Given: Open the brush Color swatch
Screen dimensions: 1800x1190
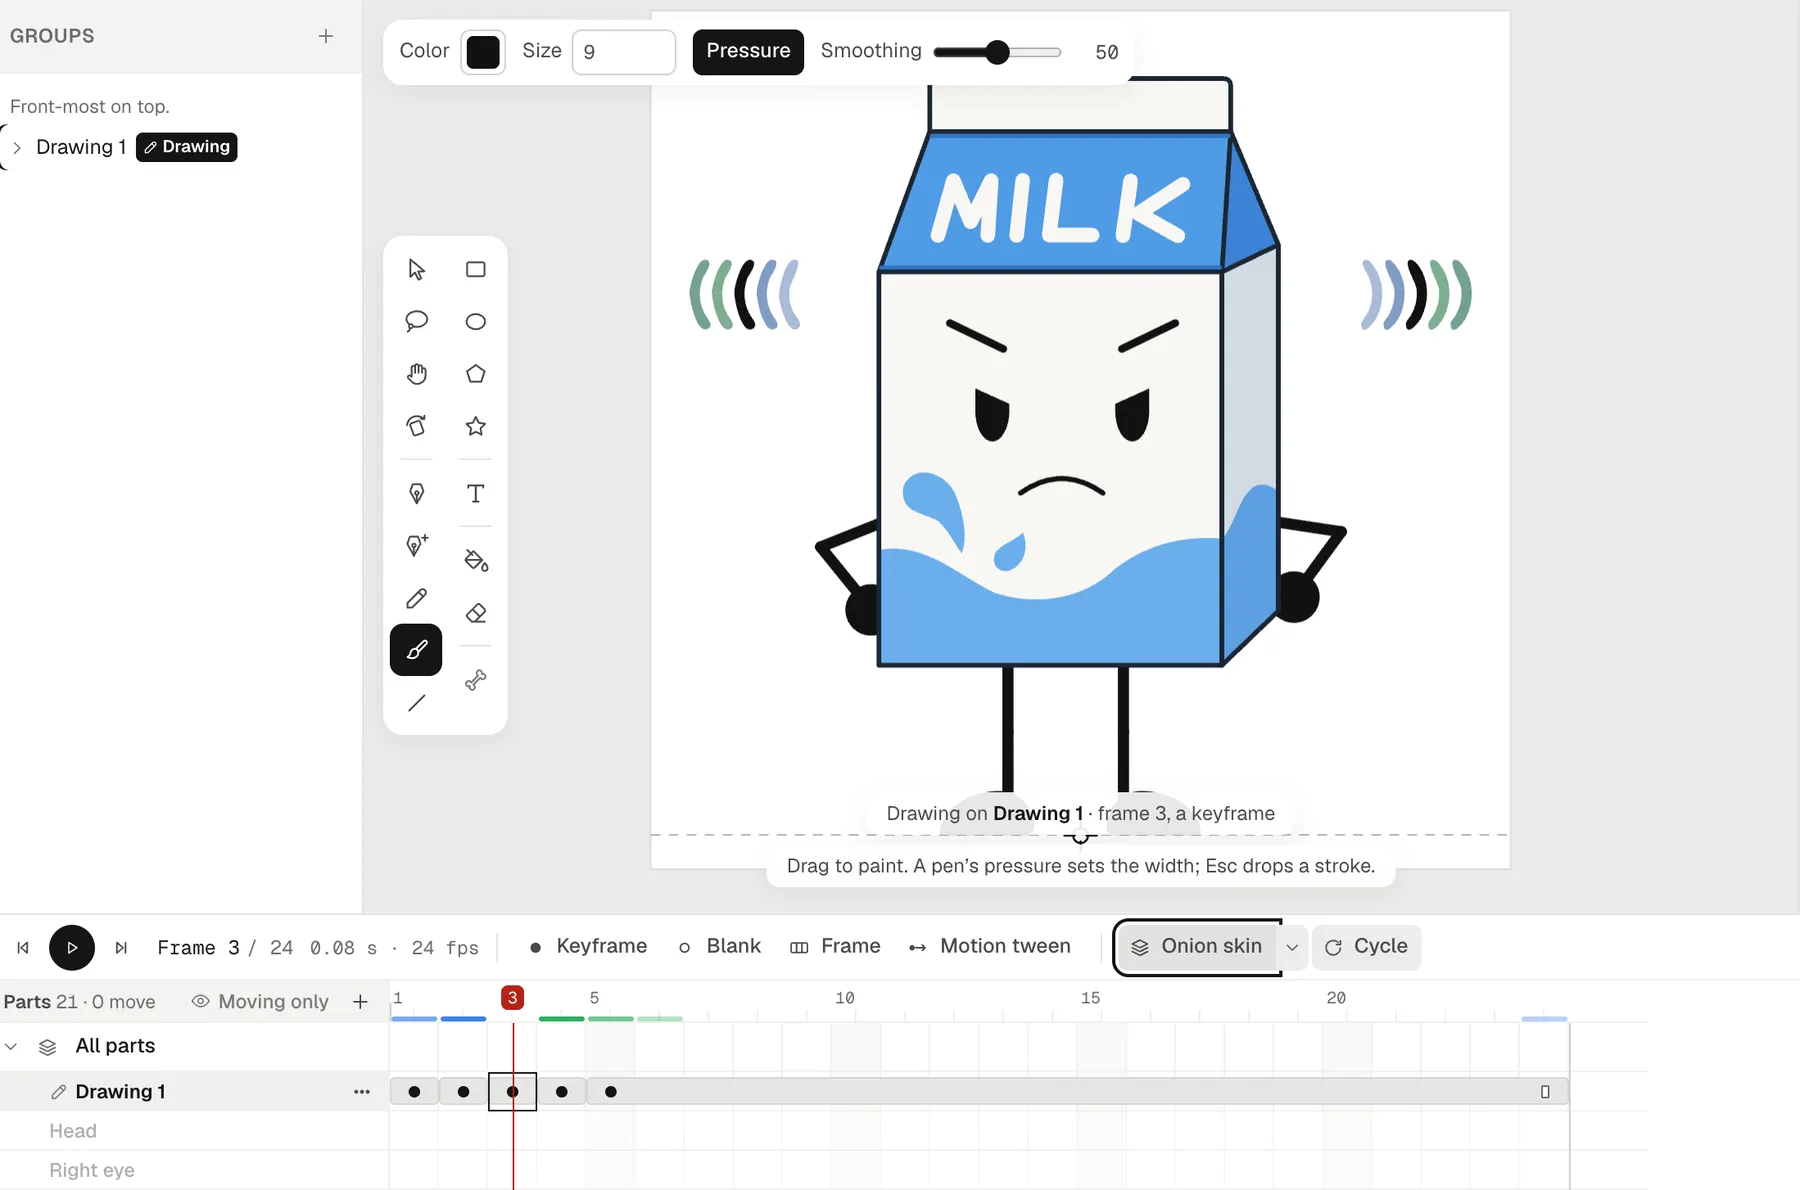Looking at the screenshot, I should click(483, 52).
